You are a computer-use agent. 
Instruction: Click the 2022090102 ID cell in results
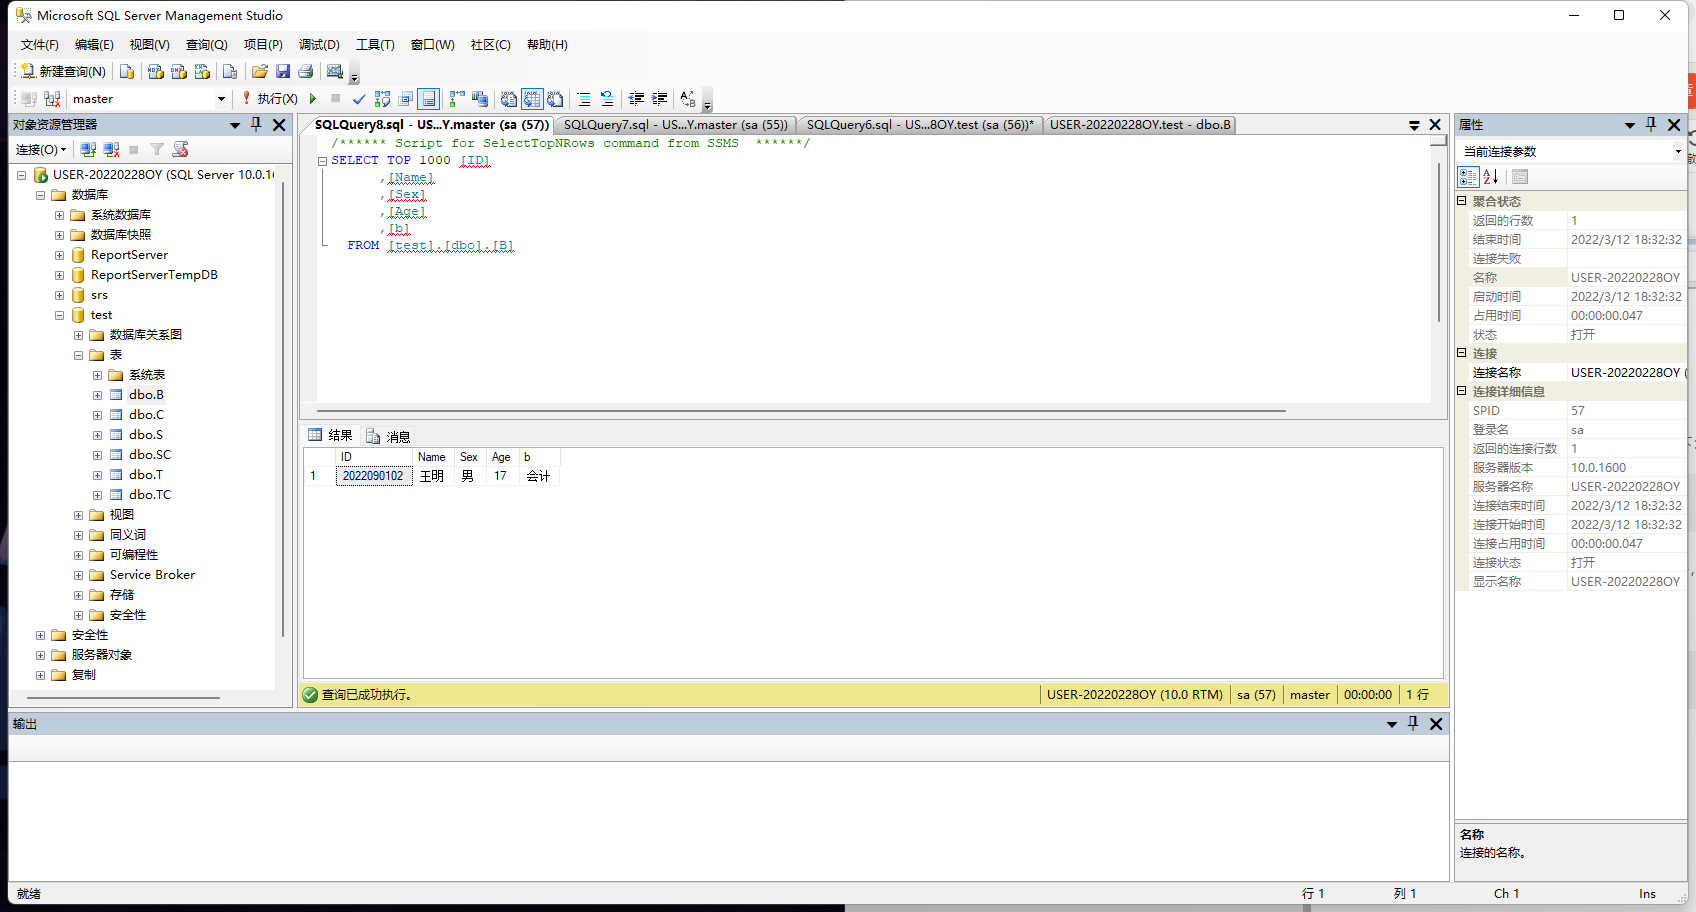click(373, 476)
